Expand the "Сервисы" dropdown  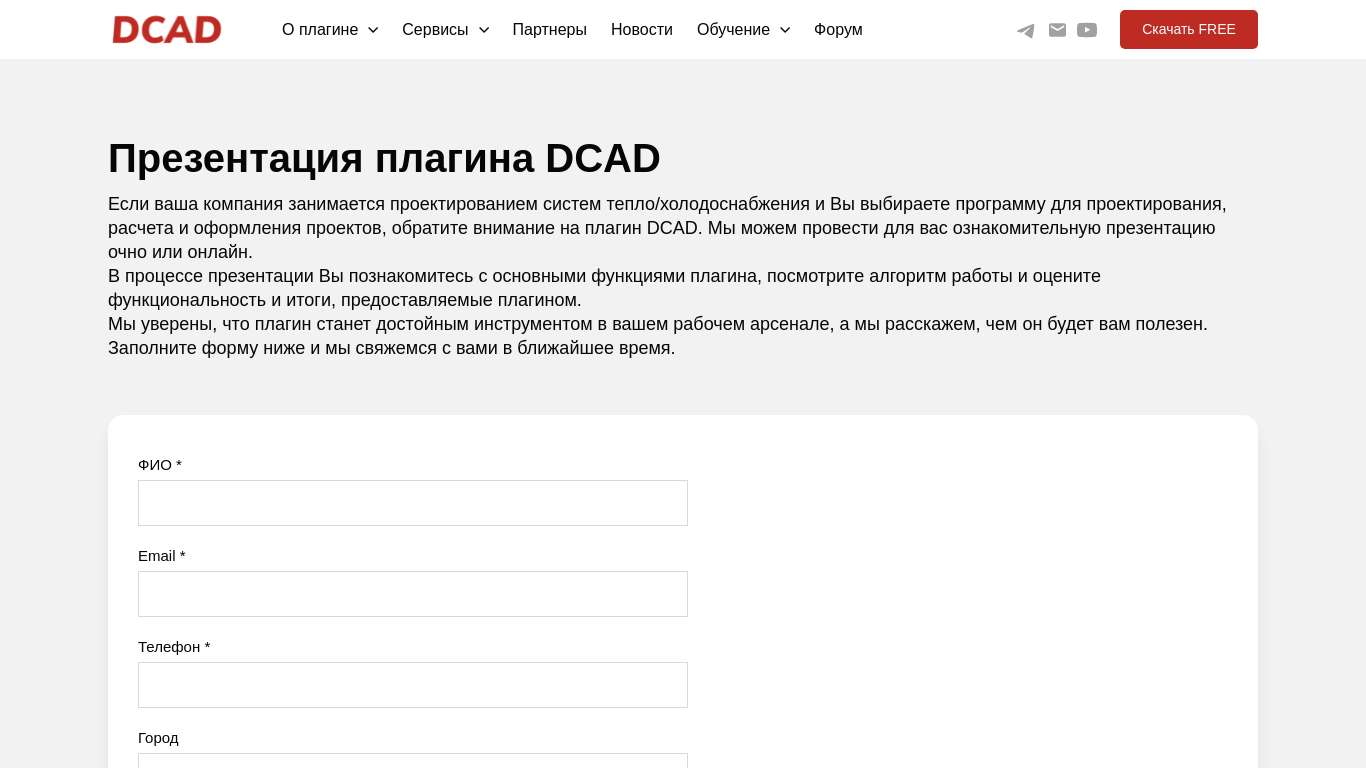point(445,30)
